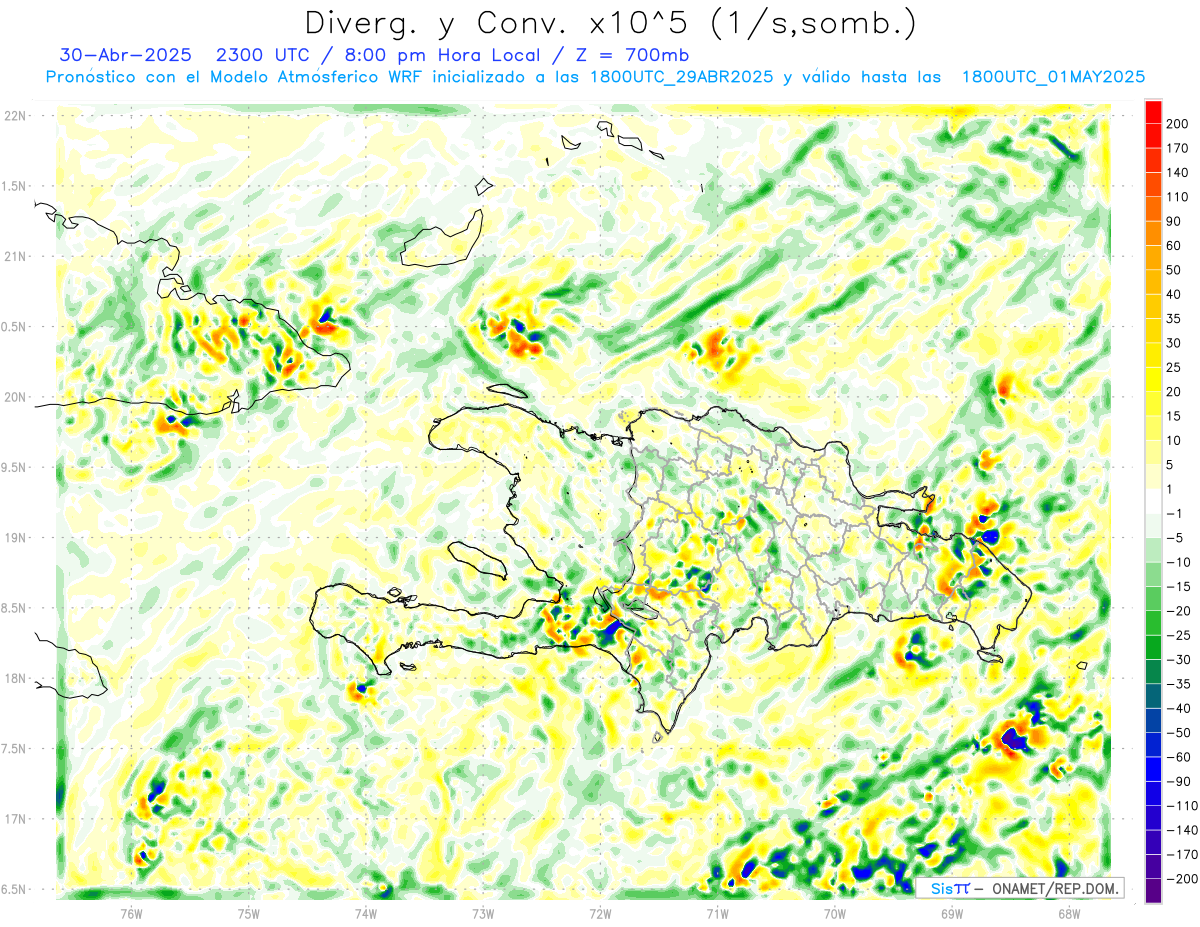Screen dimensions: 1200x927
Task: Click the '21N' latitude axis label
Action: [x=15, y=256]
